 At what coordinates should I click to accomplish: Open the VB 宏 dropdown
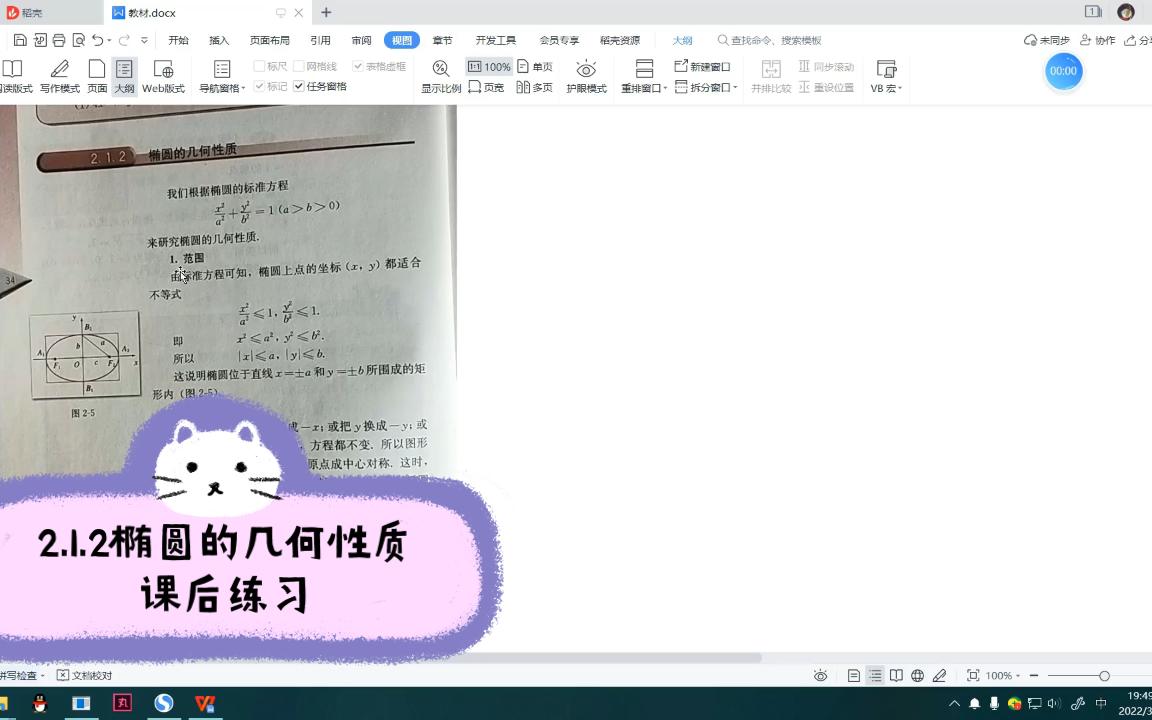(886, 87)
